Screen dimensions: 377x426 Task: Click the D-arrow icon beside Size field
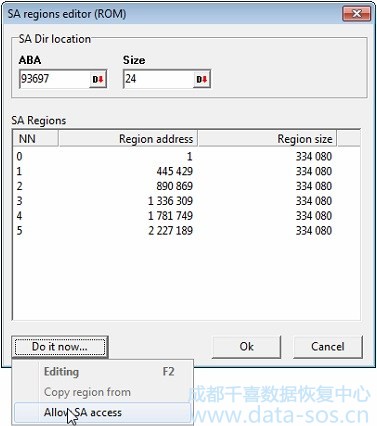tap(202, 79)
